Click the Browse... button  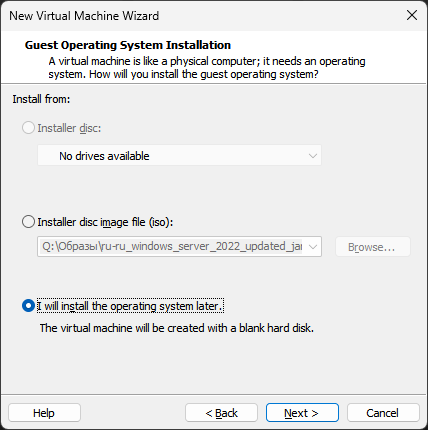(x=373, y=247)
